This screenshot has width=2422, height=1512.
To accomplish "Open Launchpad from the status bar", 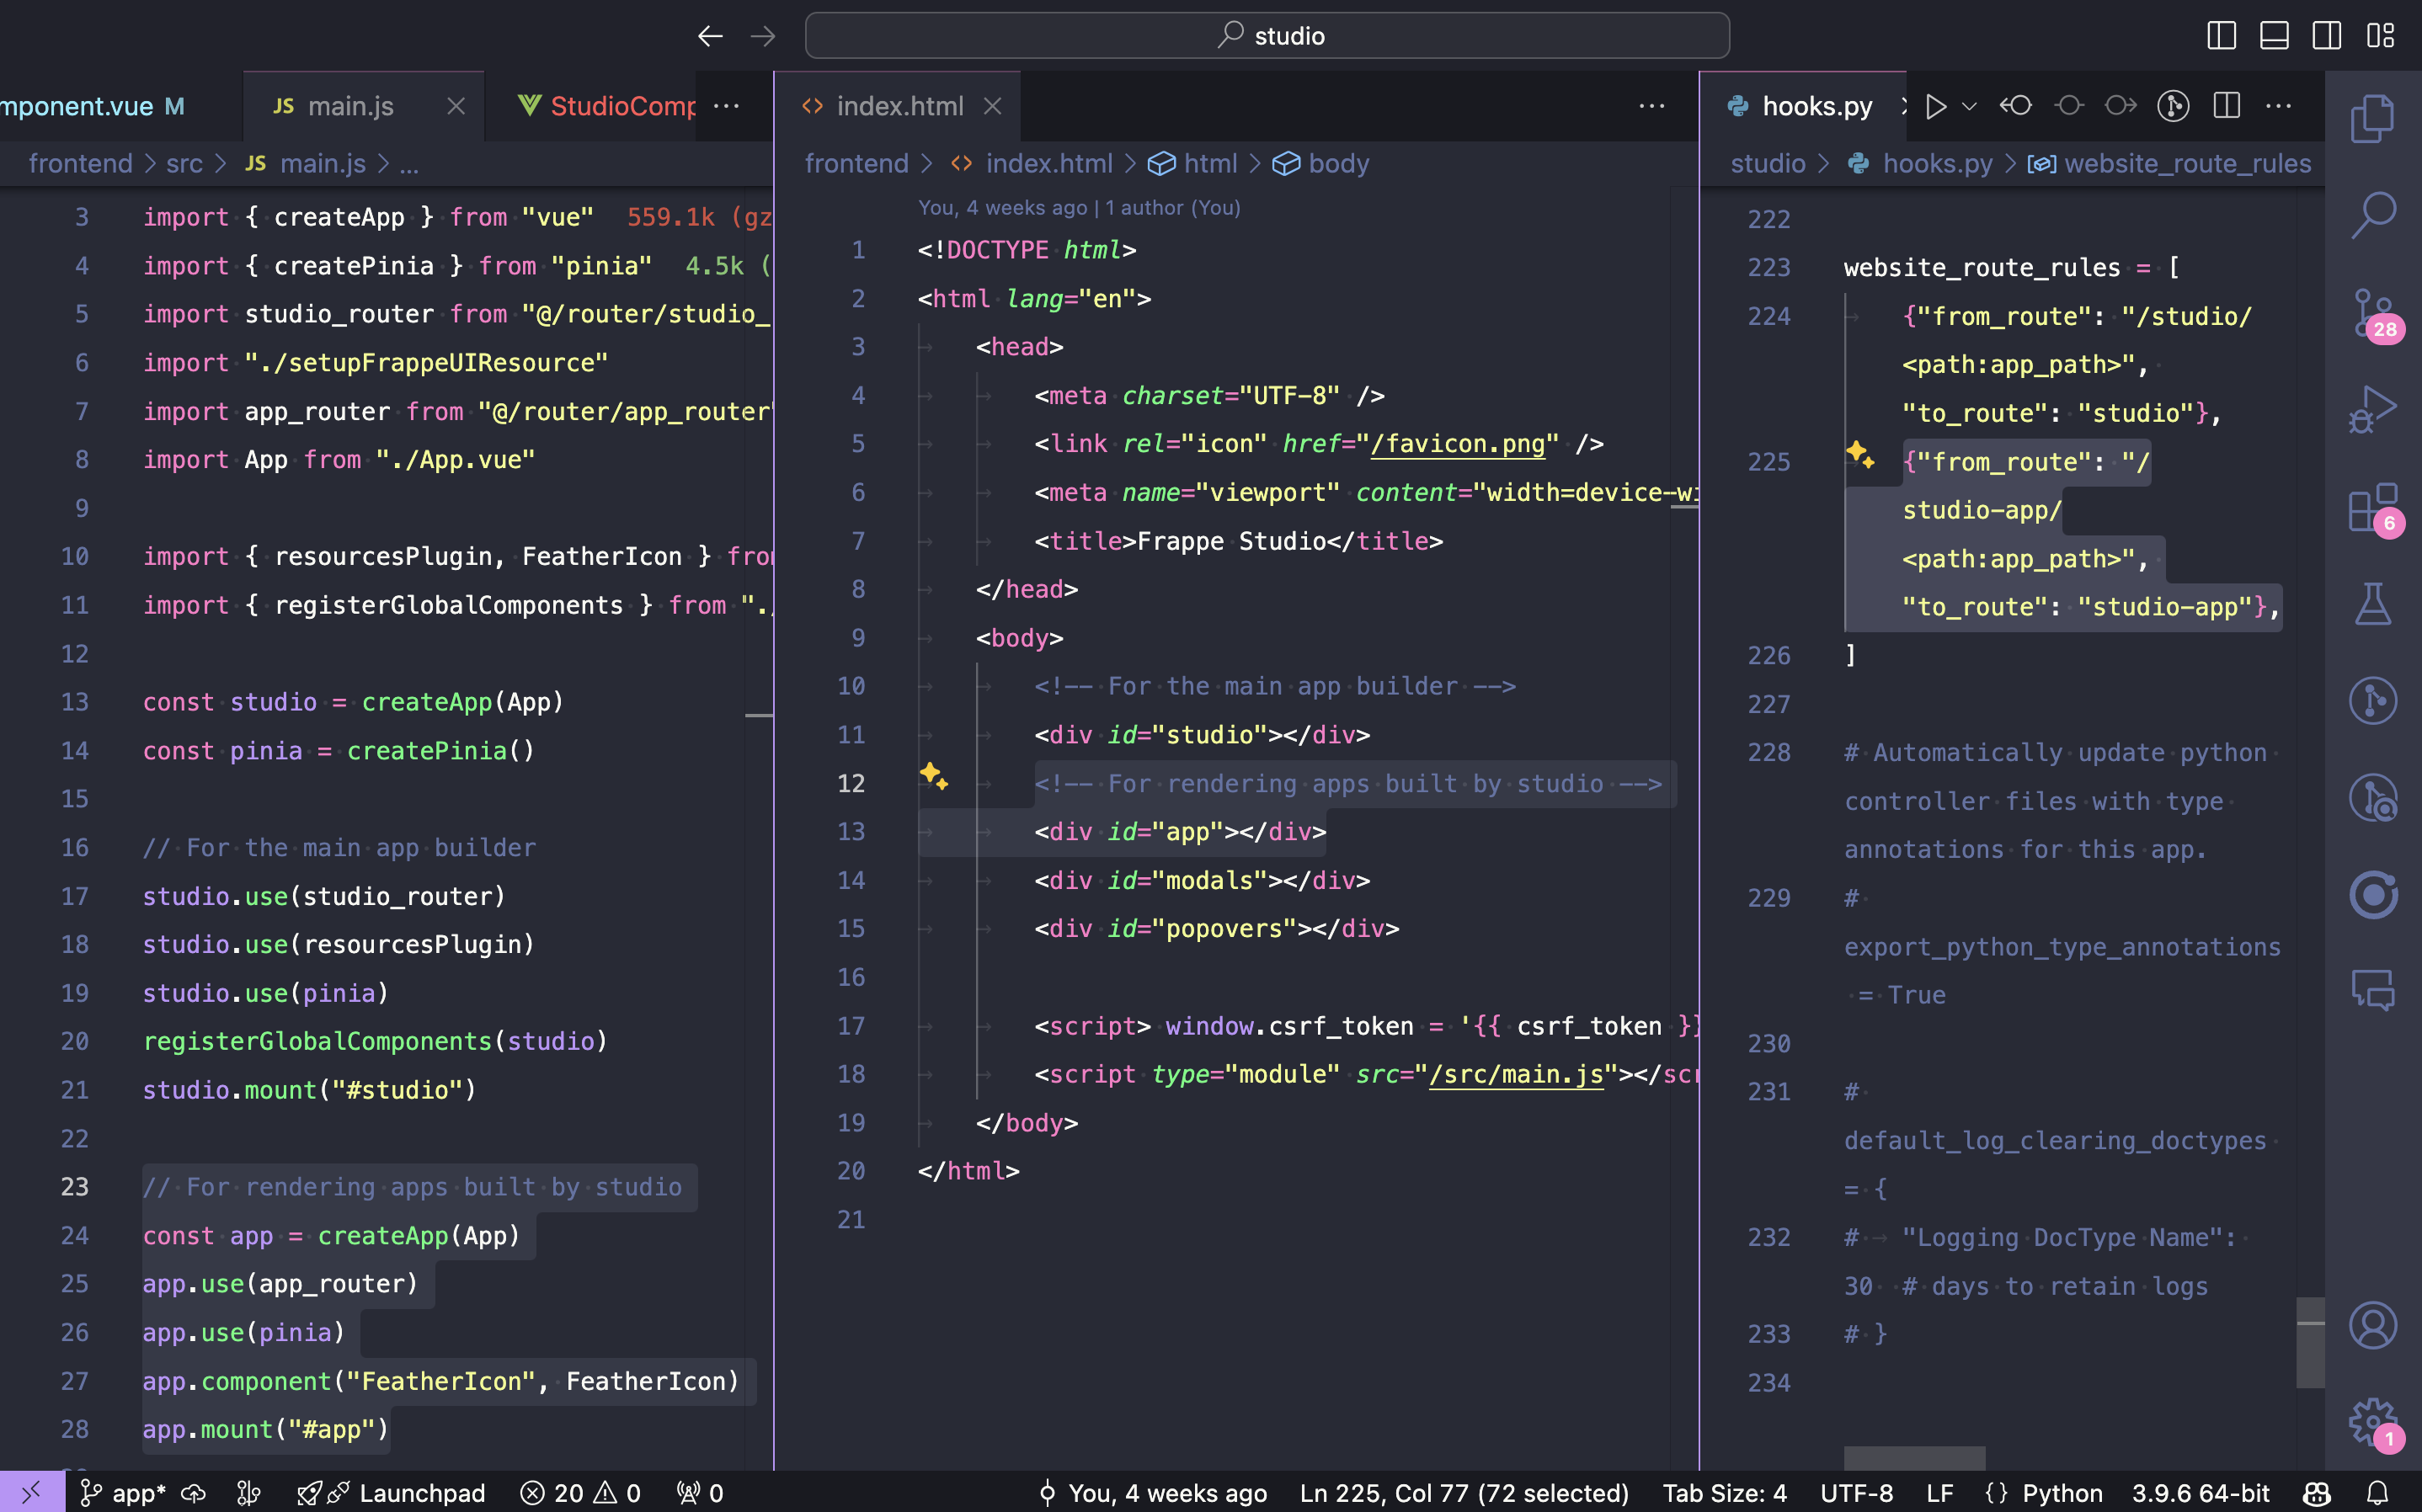I will click(x=391, y=1493).
